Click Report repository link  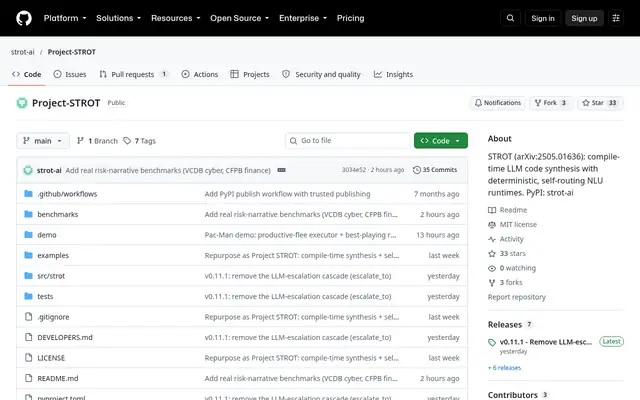[x=517, y=297]
